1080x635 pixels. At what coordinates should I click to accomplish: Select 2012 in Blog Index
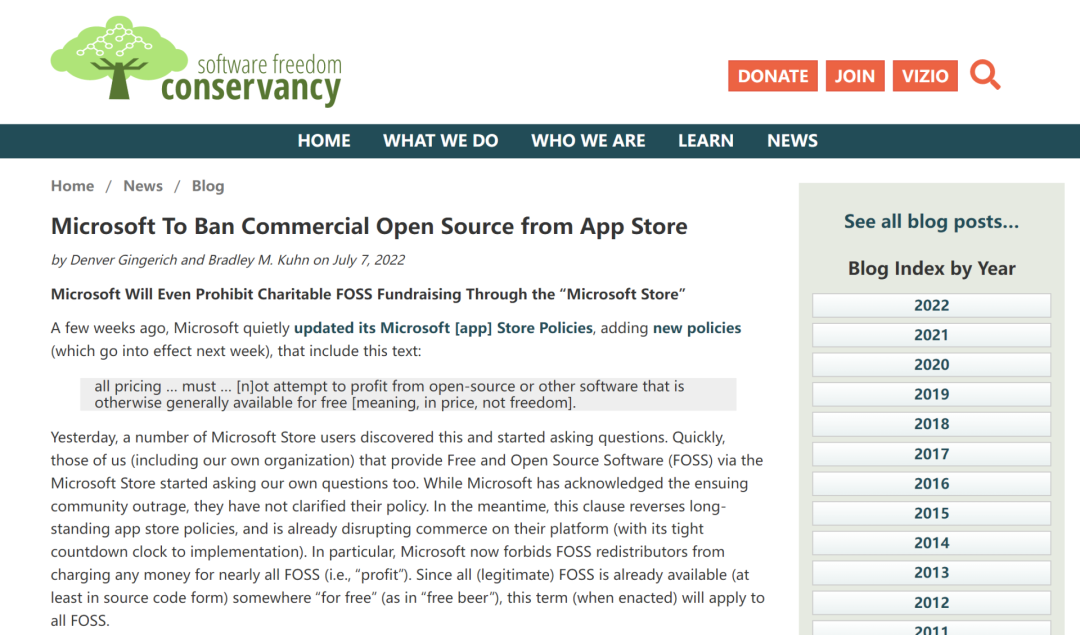(x=931, y=603)
